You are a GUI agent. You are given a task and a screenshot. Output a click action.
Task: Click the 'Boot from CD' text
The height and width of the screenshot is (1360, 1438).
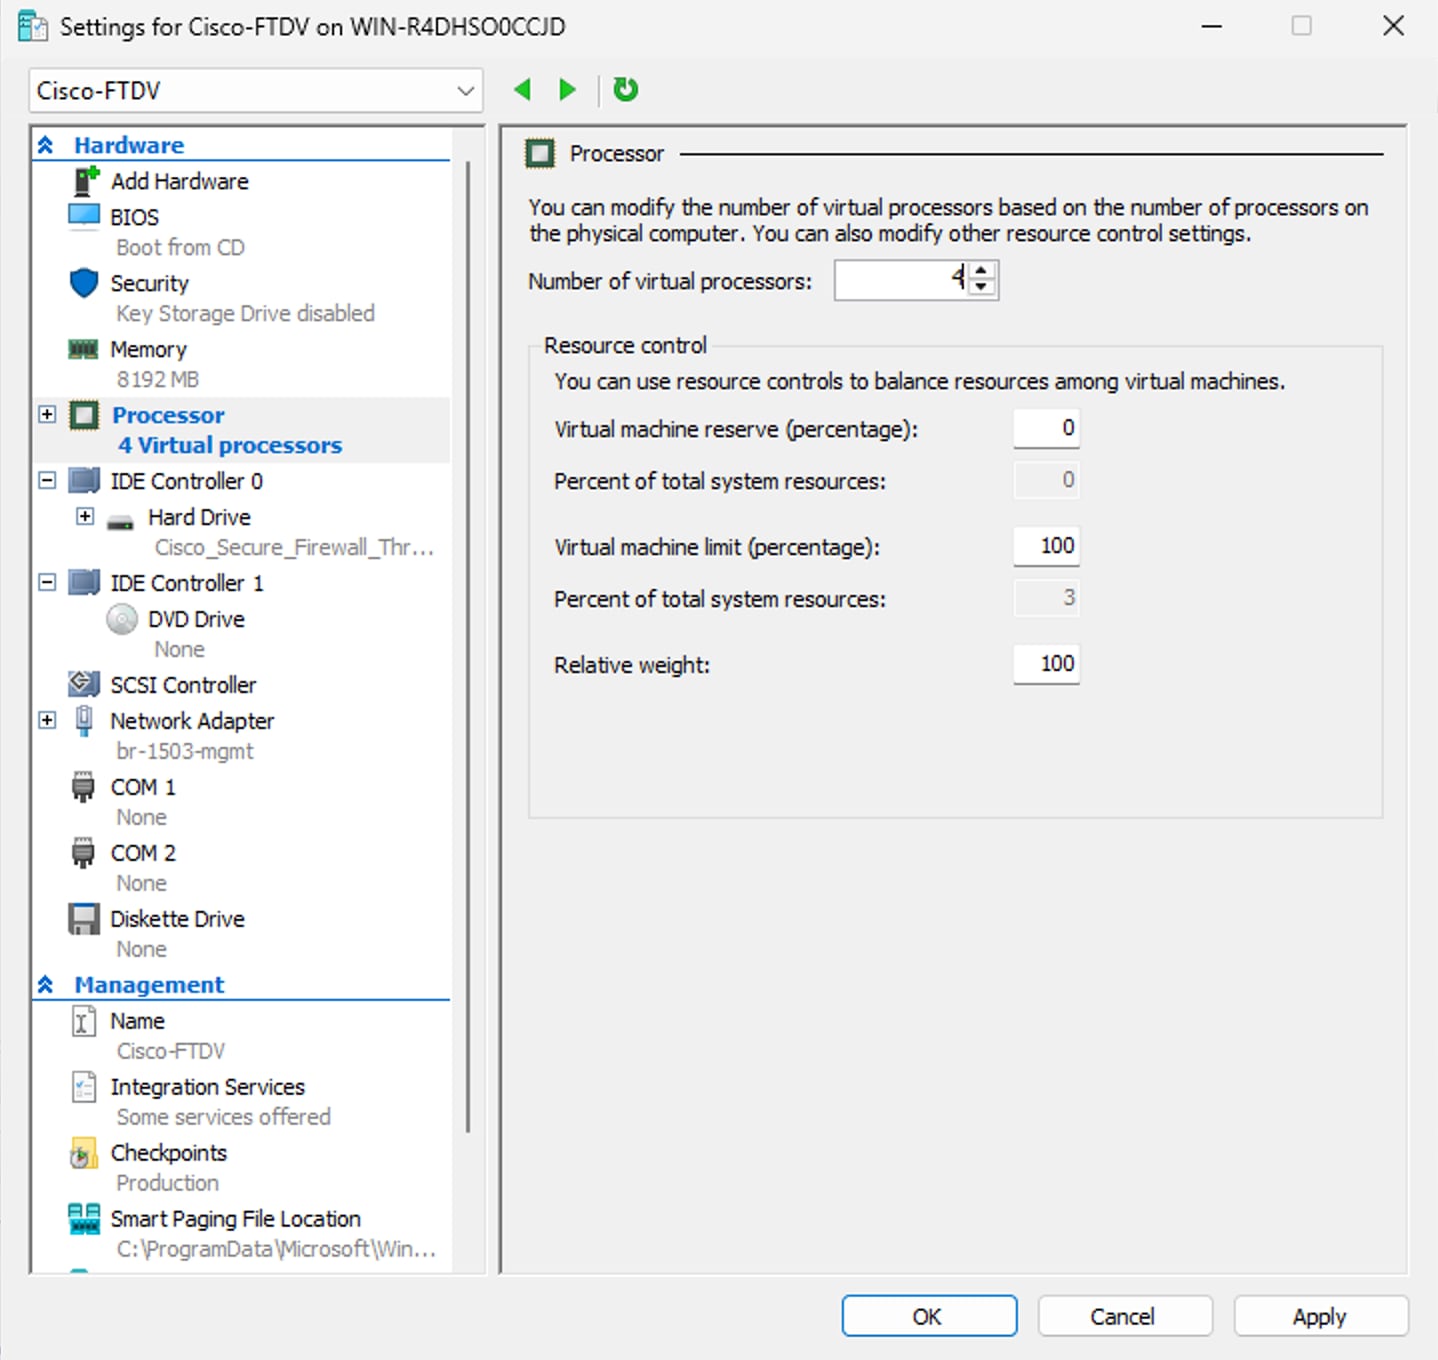coord(180,247)
